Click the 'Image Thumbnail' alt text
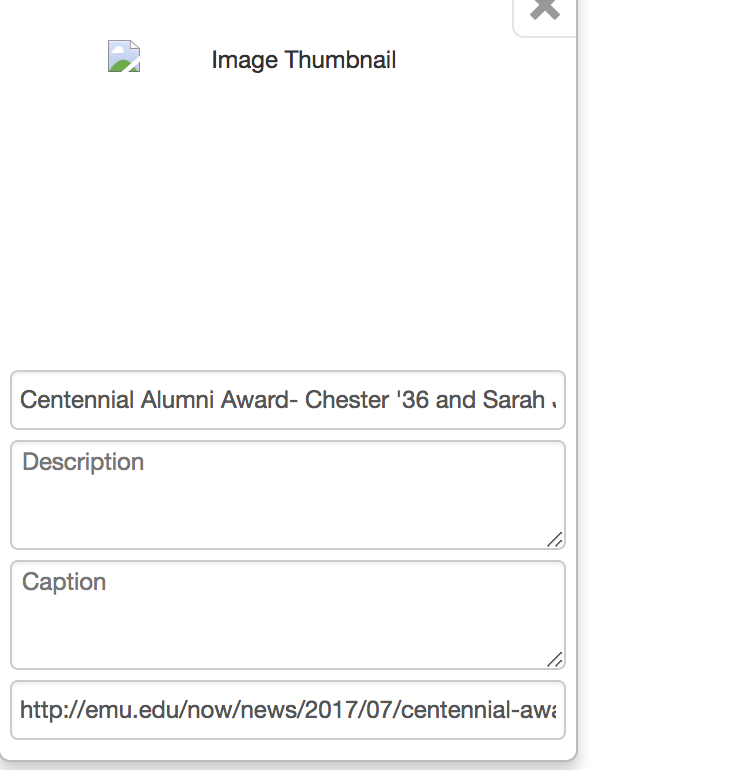 coord(304,60)
